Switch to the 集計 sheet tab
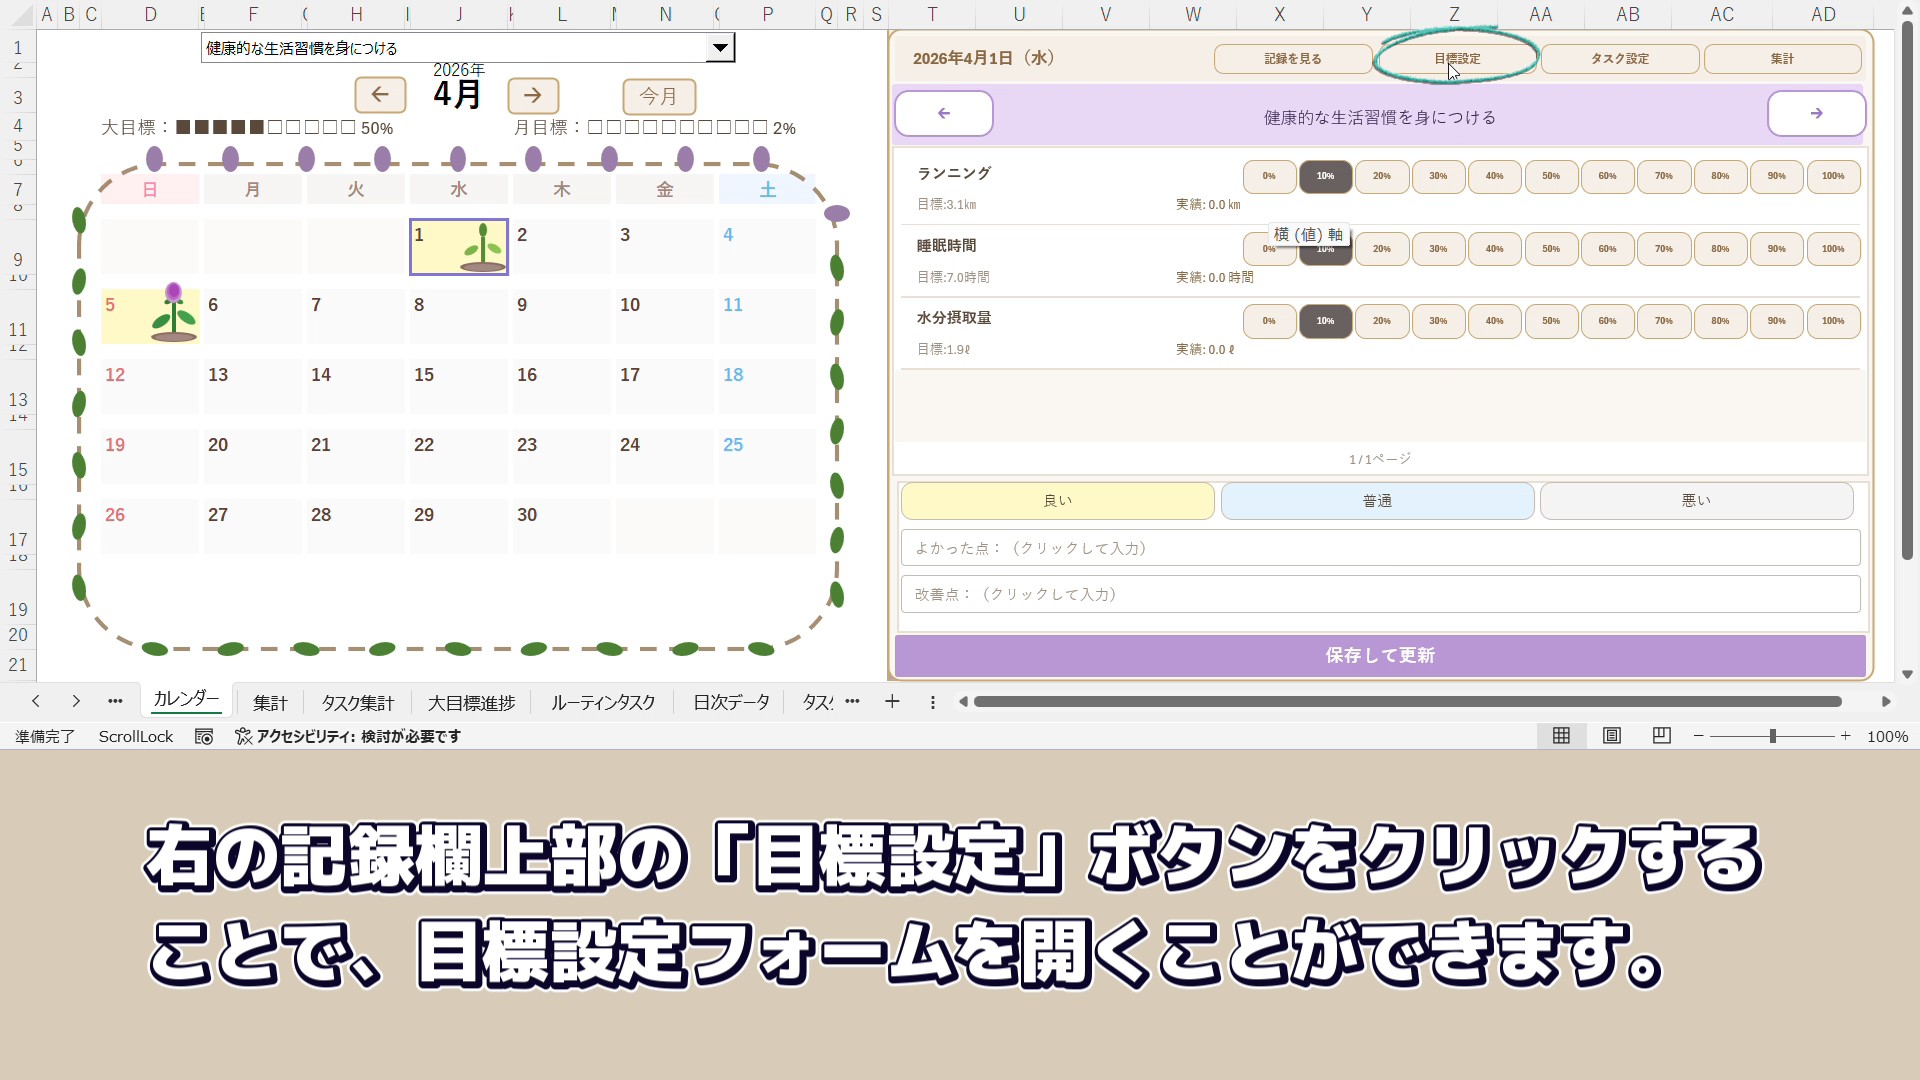 pyautogui.click(x=270, y=703)
